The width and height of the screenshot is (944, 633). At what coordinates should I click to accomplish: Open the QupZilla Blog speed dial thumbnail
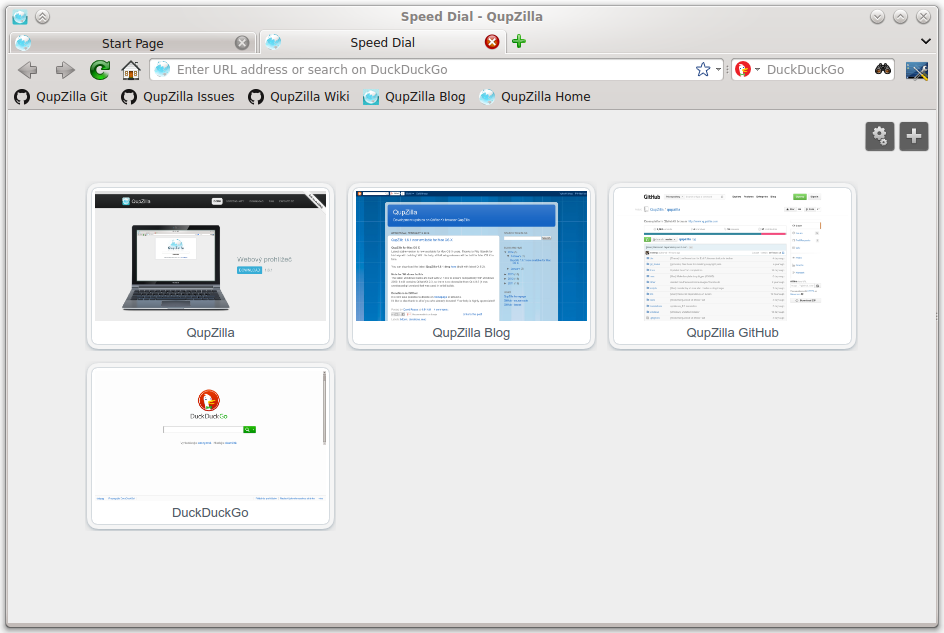click(x=471, y=266)
